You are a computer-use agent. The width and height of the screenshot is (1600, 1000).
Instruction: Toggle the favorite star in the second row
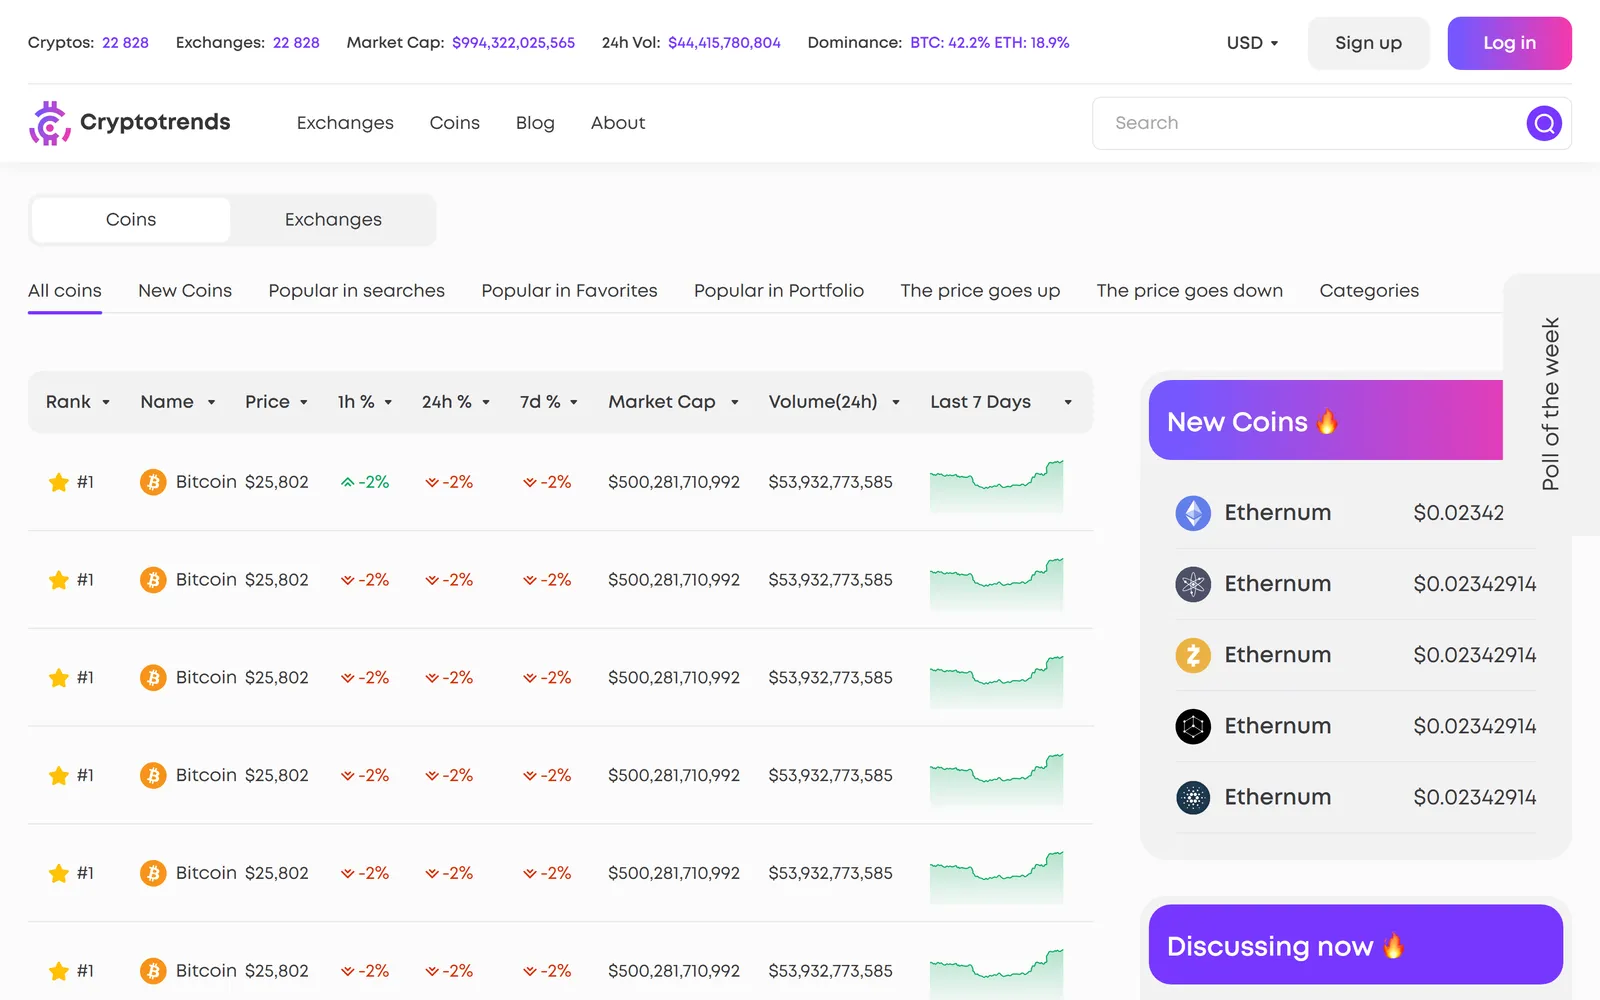59,580
